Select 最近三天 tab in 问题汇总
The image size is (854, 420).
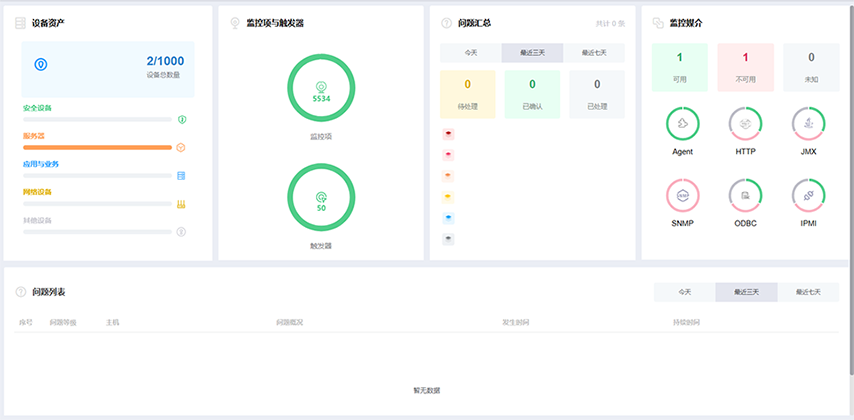[x=533, y=53]
